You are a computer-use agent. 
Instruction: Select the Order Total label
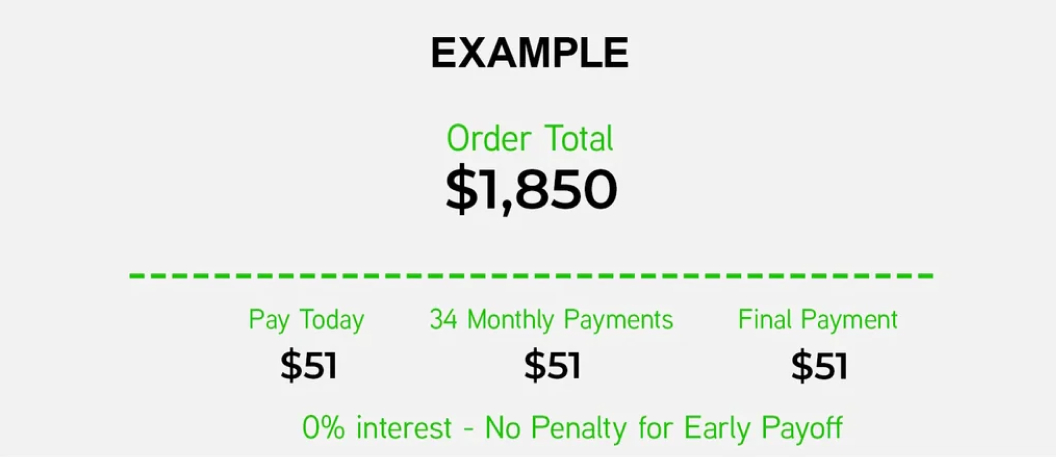(530, 139)
